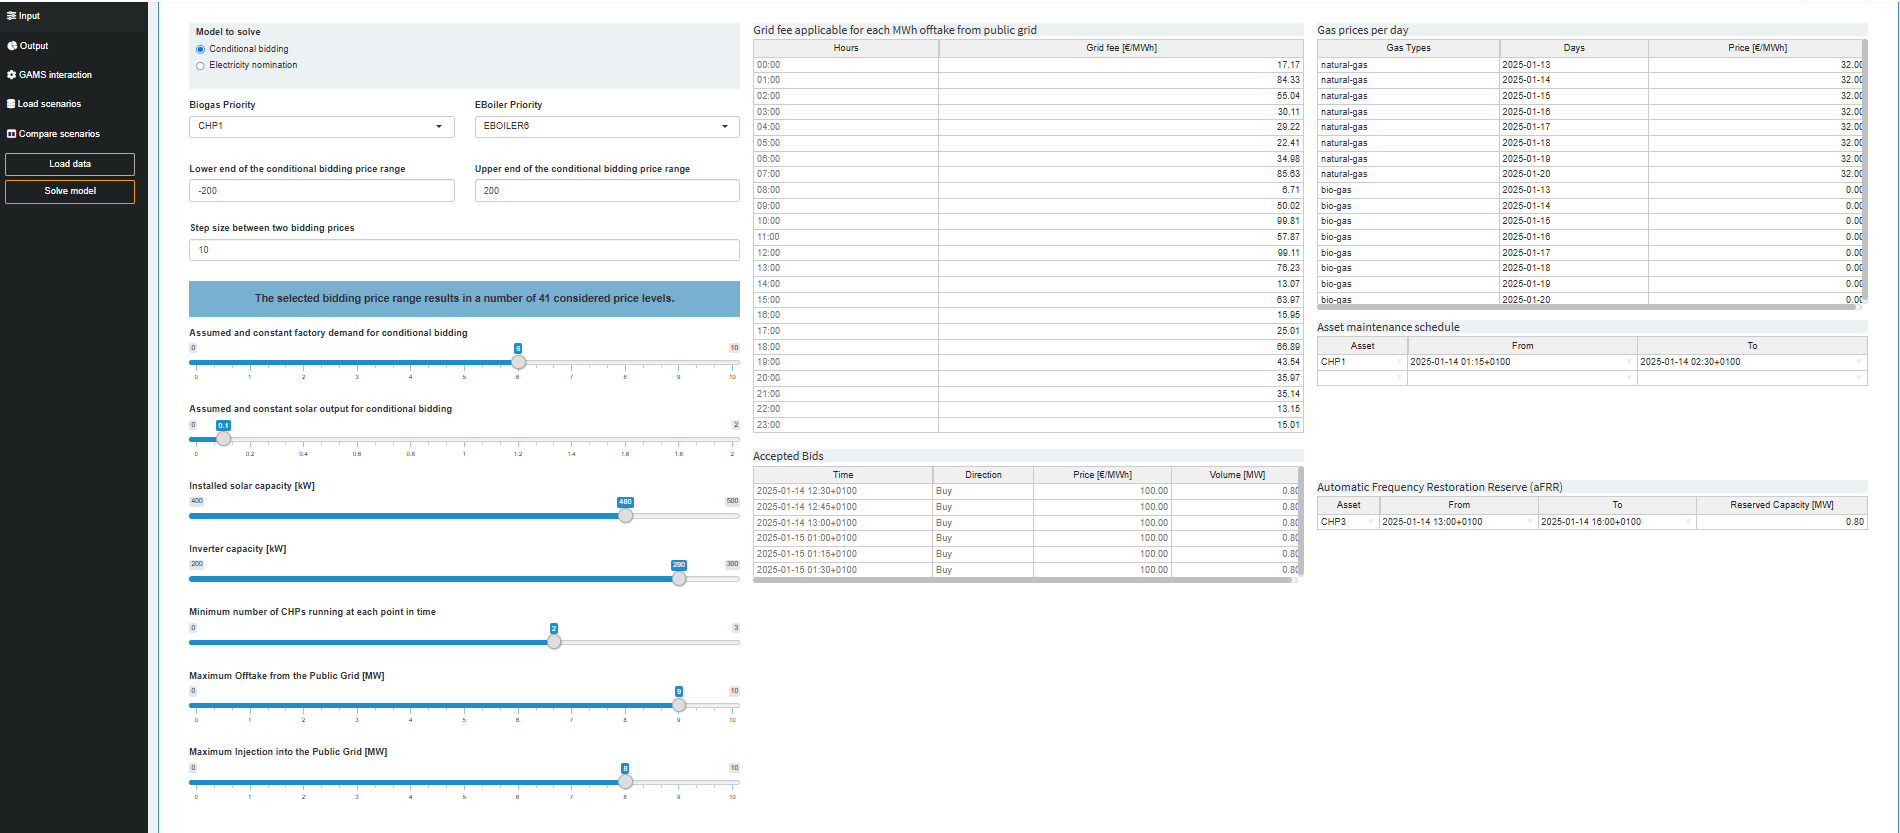Open the Biogas Priority dropdown

pos(321,127)
